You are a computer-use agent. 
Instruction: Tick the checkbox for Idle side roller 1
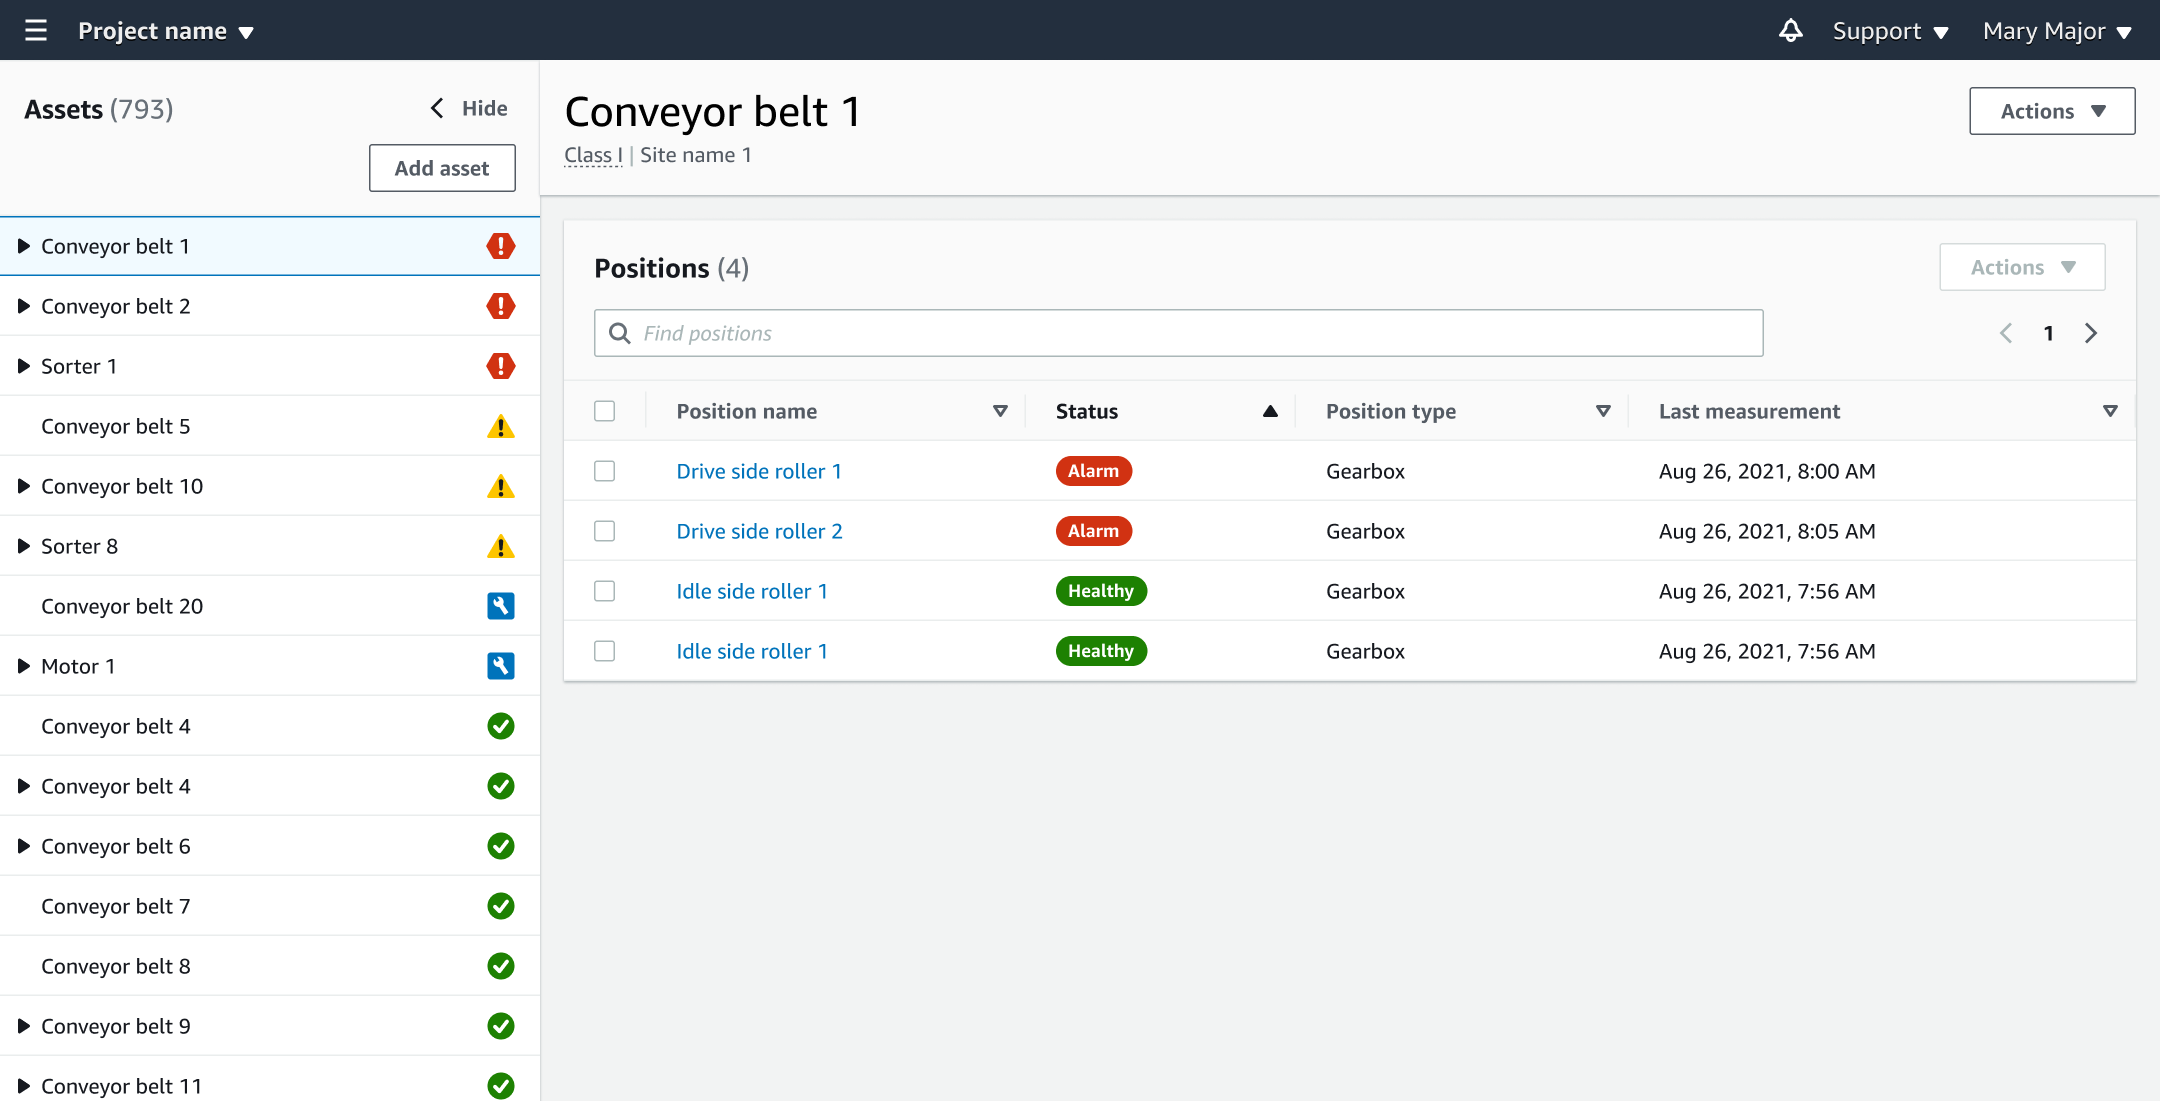click(604, 591)
